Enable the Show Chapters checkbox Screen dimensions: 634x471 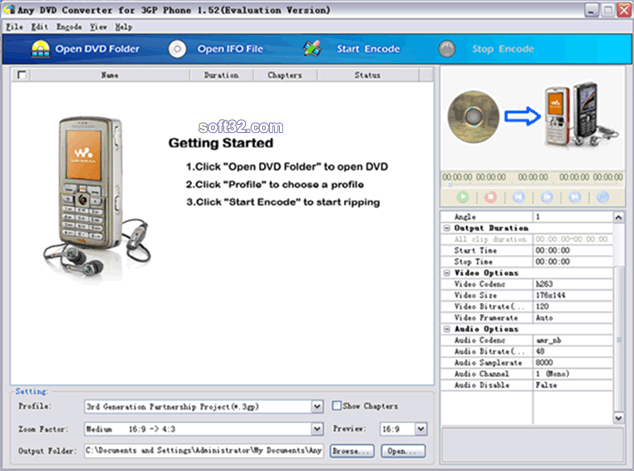[x=336, y=406]
